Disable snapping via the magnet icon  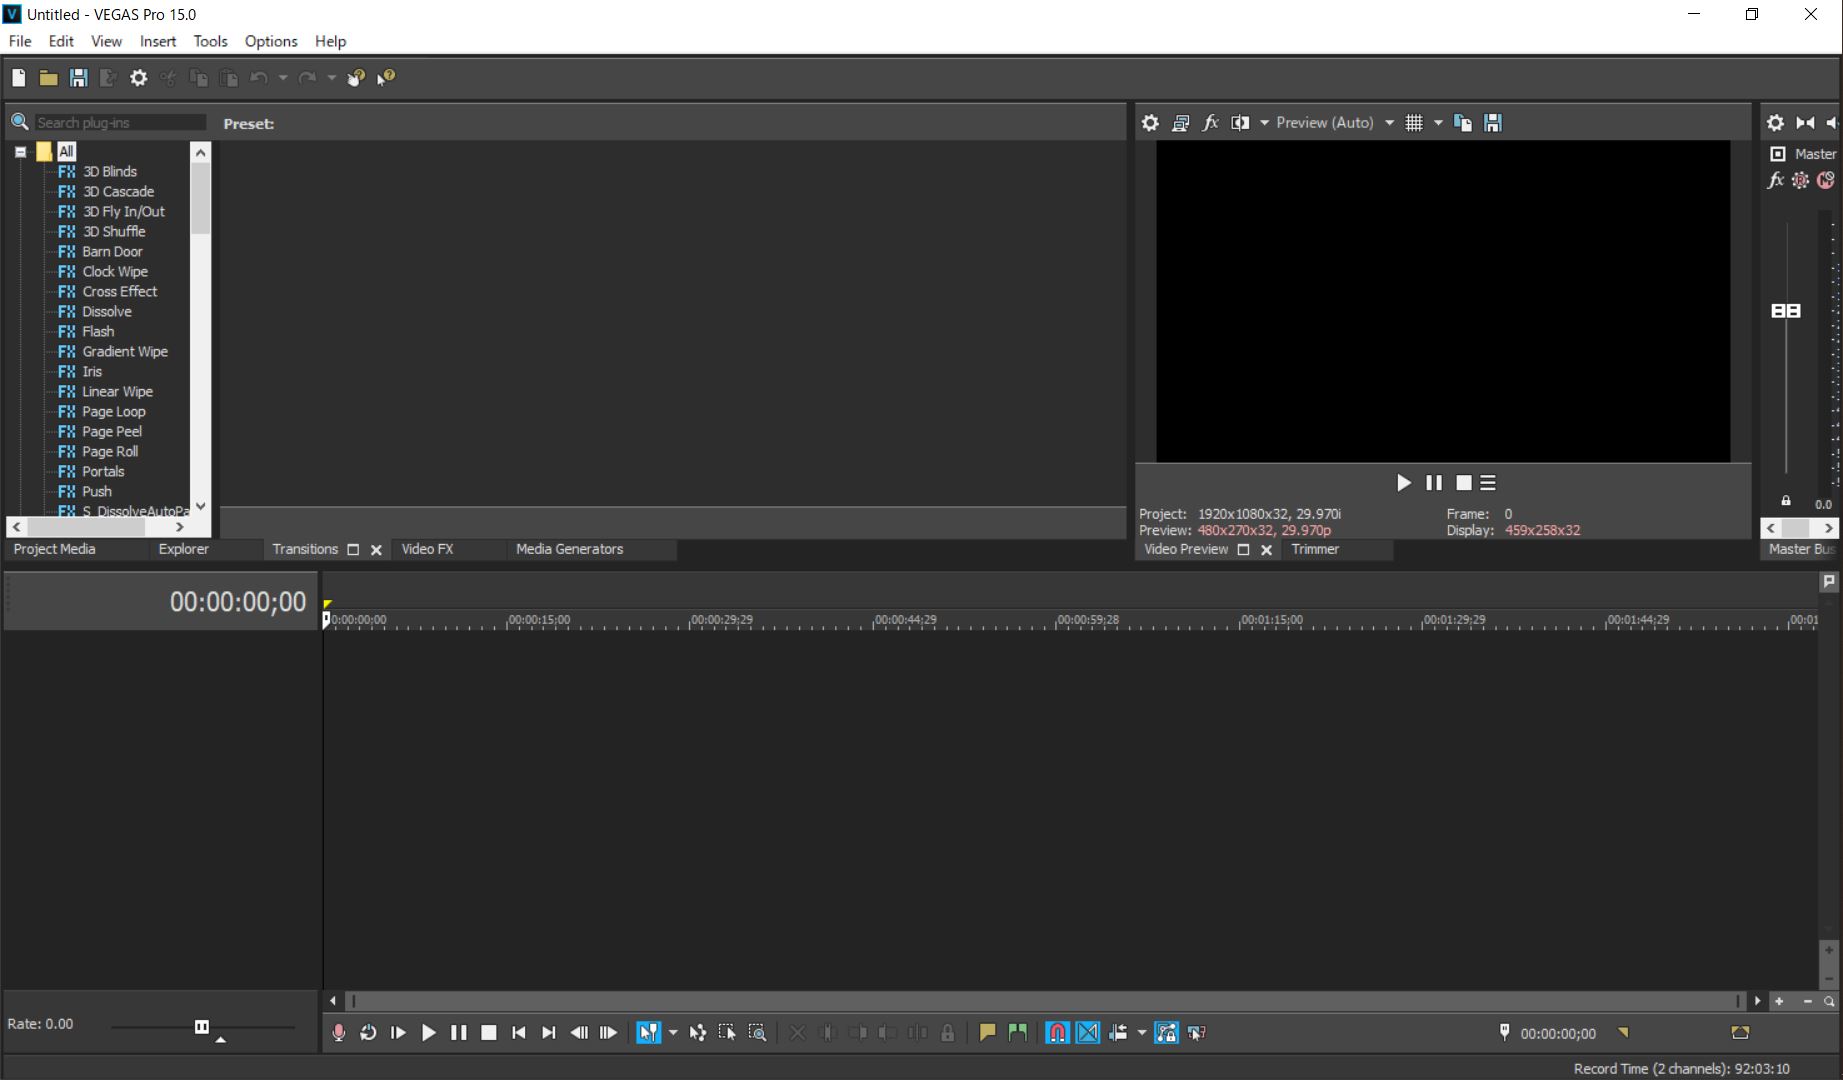(1057, 1033)
